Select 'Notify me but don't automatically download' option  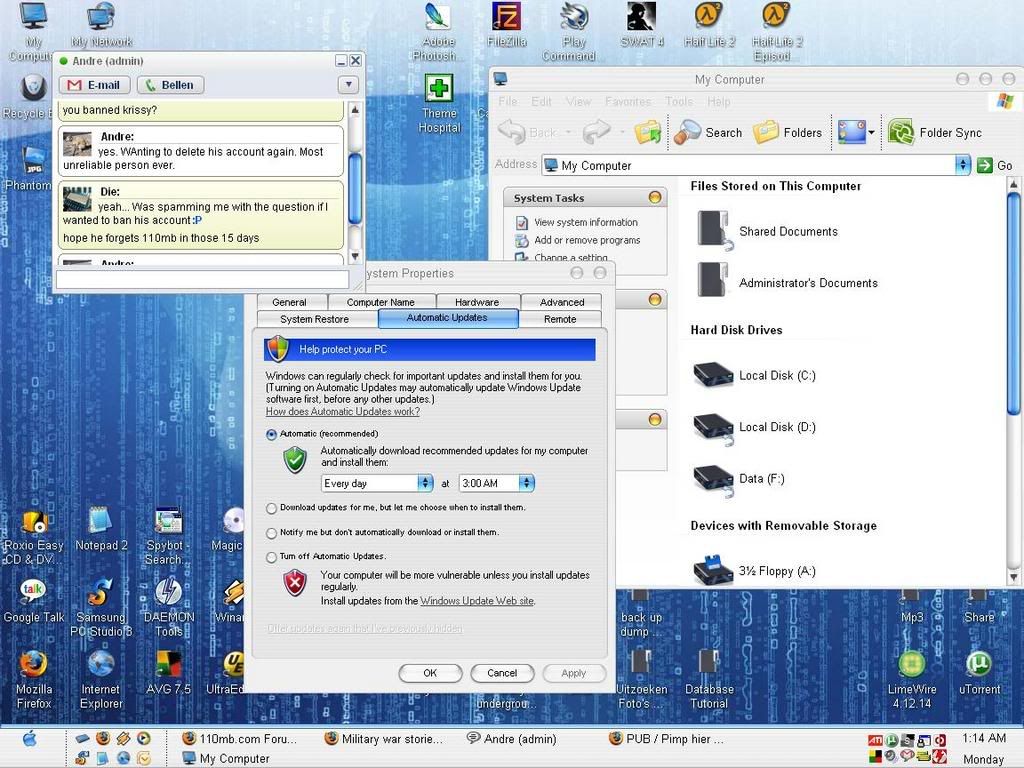pyautogui.click(x=272, y=533)
